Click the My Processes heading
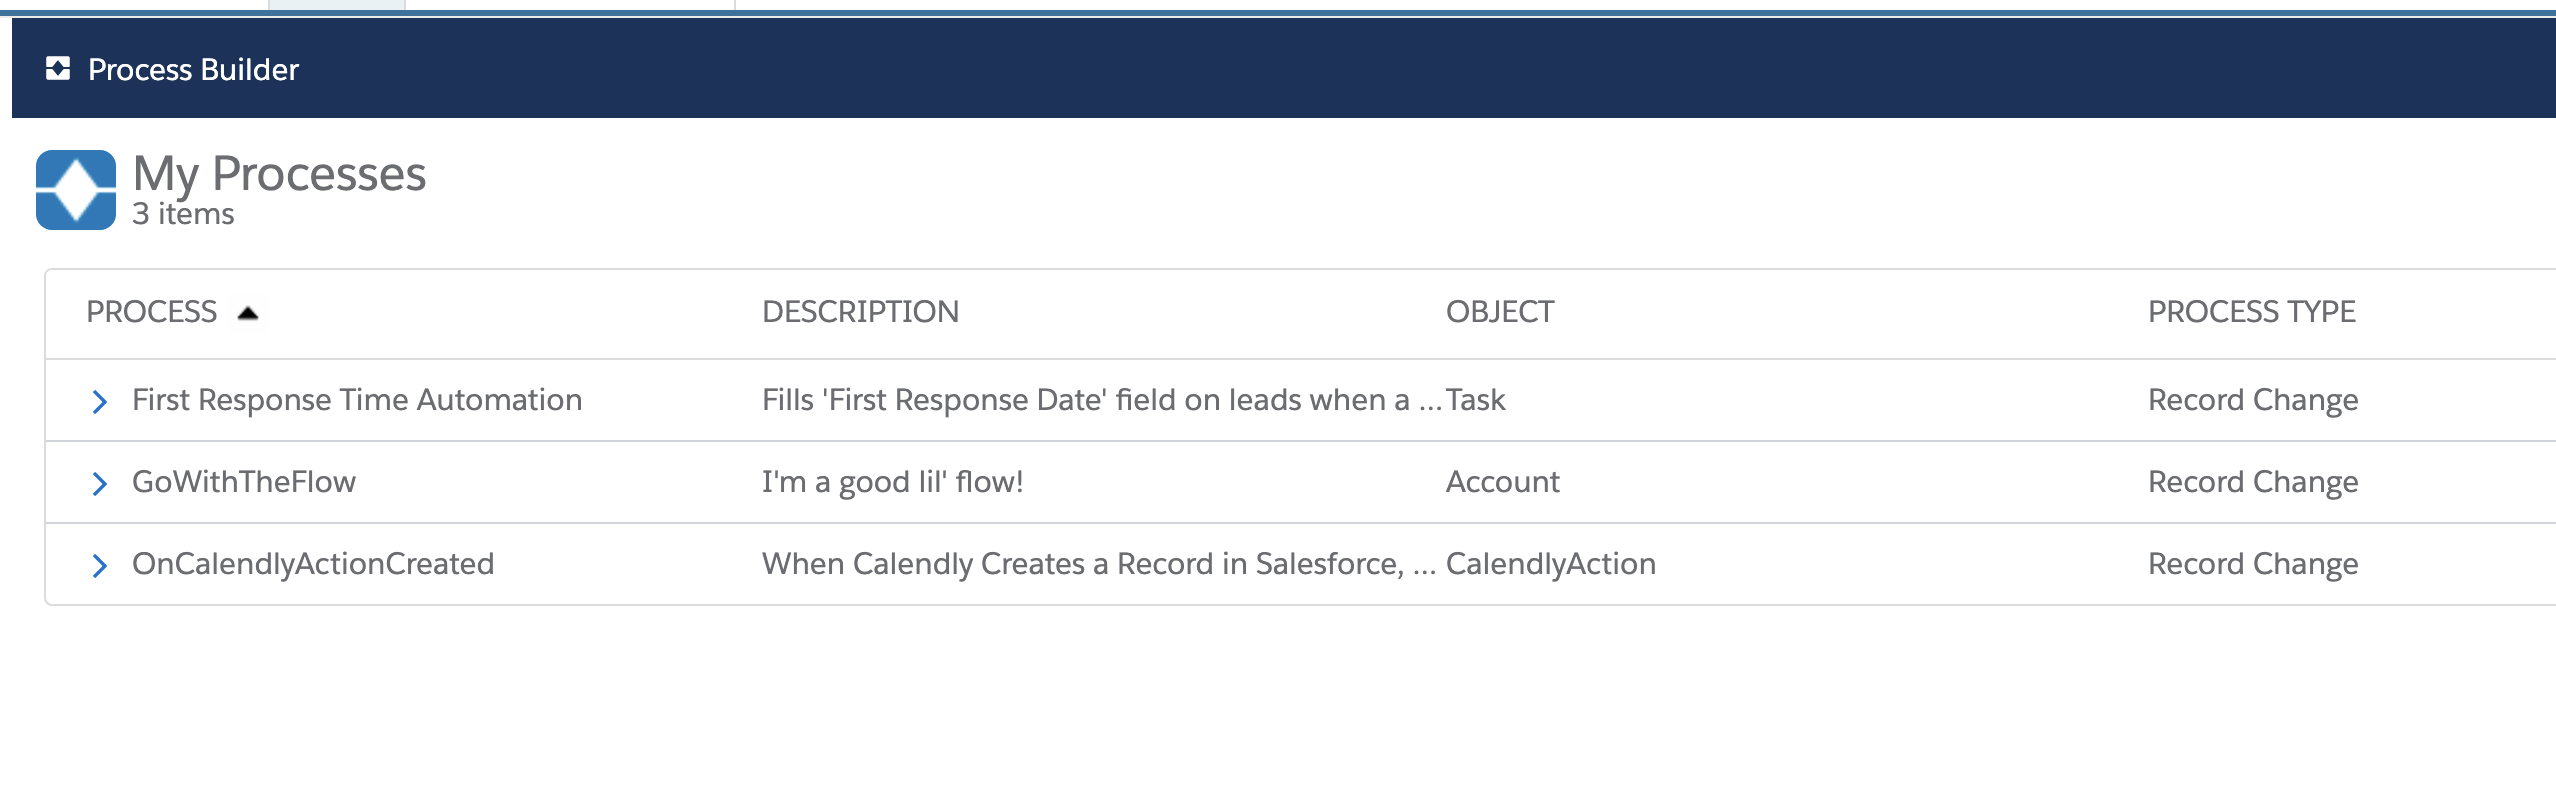The height and width of the screenshot is (800, 2556). (279, 174)
